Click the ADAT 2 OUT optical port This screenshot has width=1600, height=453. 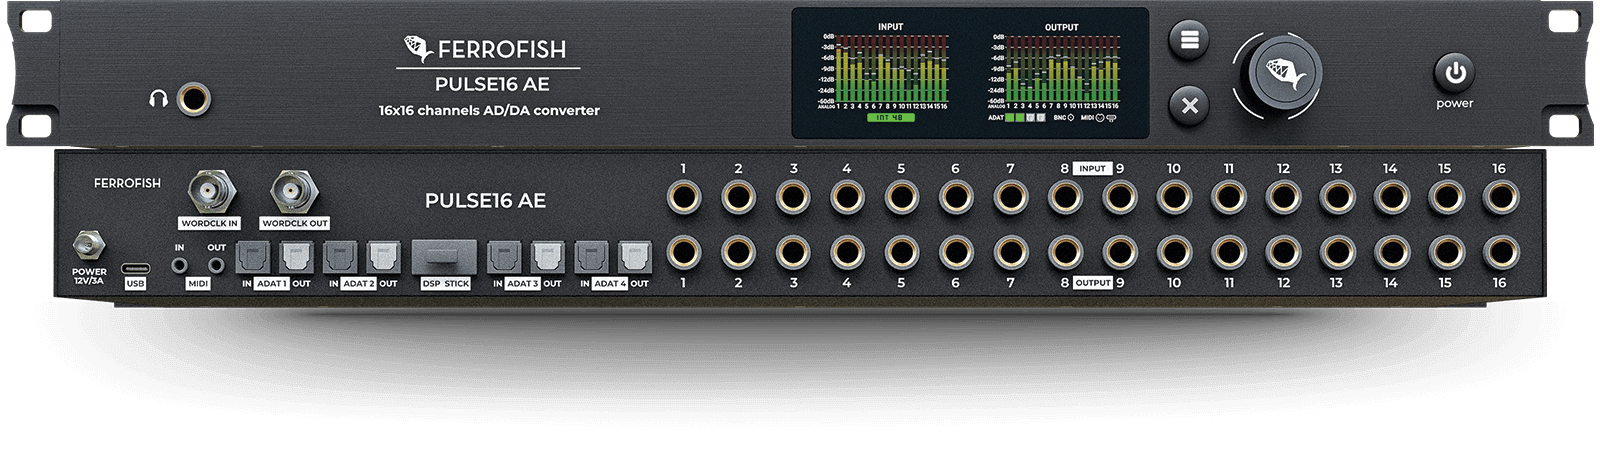[x=384, y=258]
